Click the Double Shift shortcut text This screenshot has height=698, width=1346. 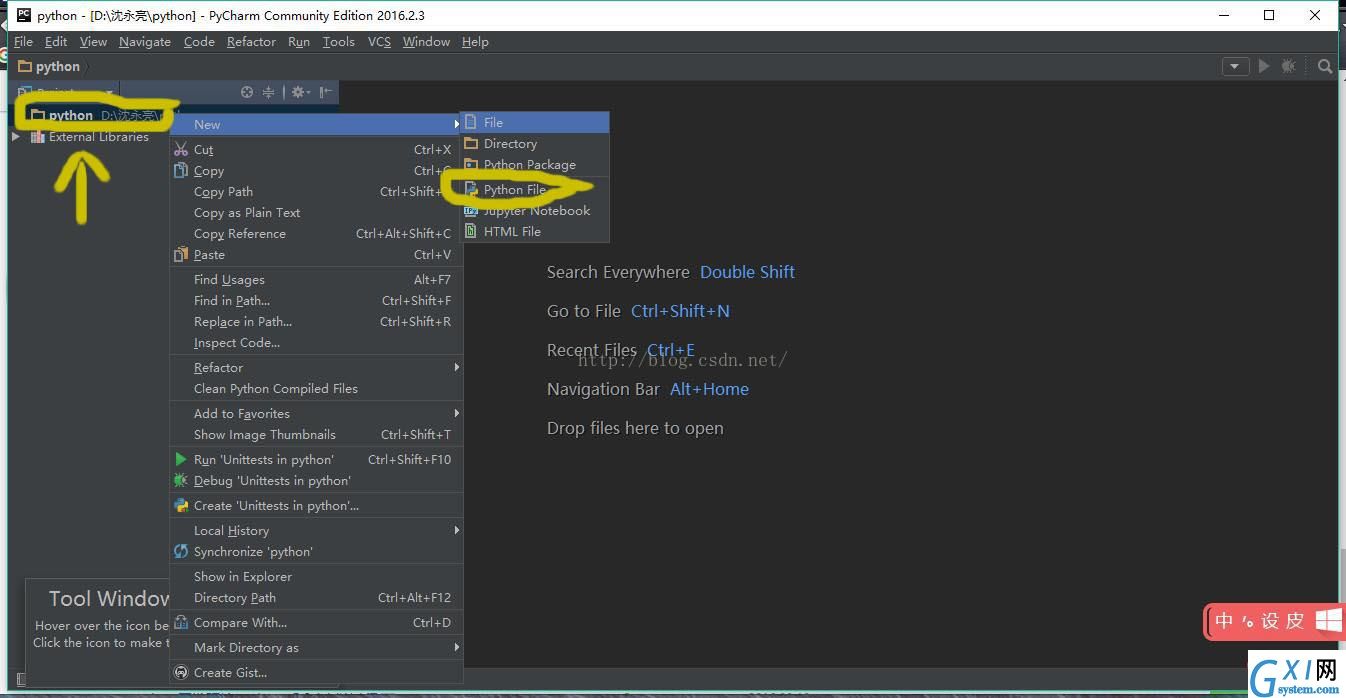point(747,272)
